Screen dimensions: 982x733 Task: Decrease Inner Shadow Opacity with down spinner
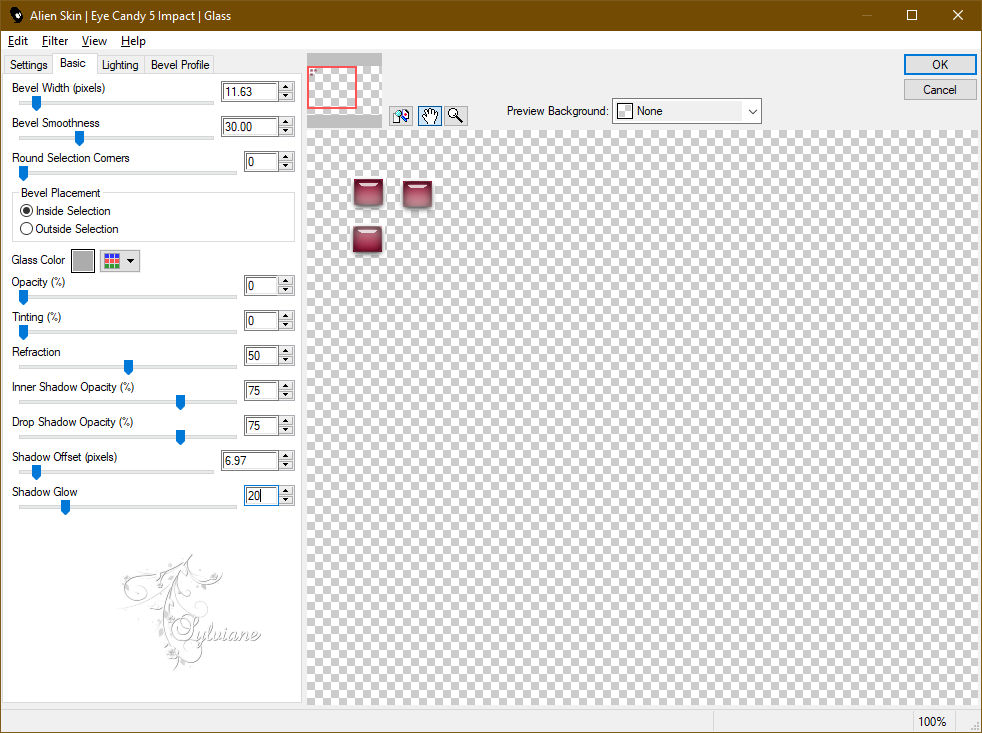point(286,396)
